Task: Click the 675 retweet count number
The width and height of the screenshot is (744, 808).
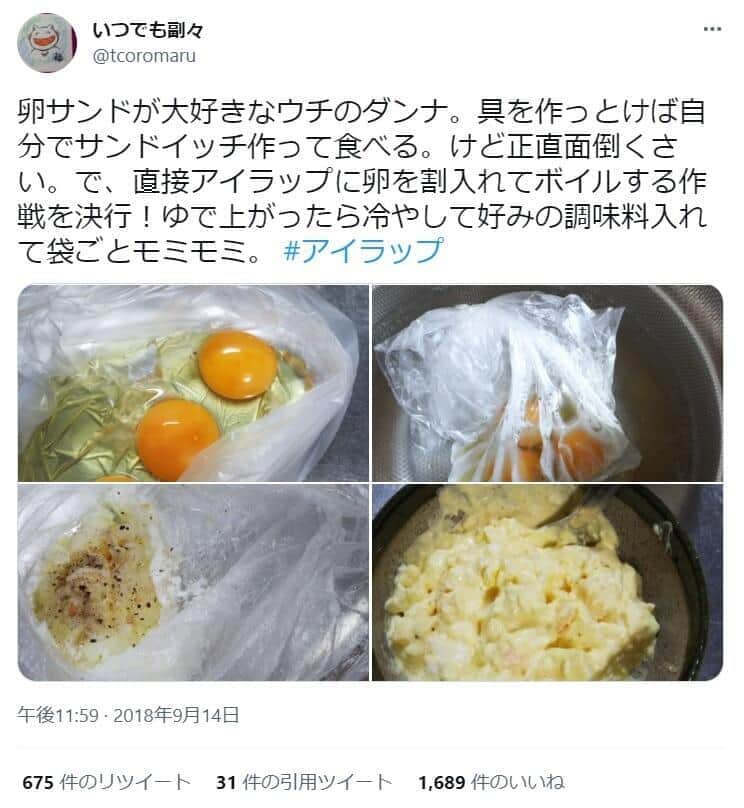Action: [38, 783]
